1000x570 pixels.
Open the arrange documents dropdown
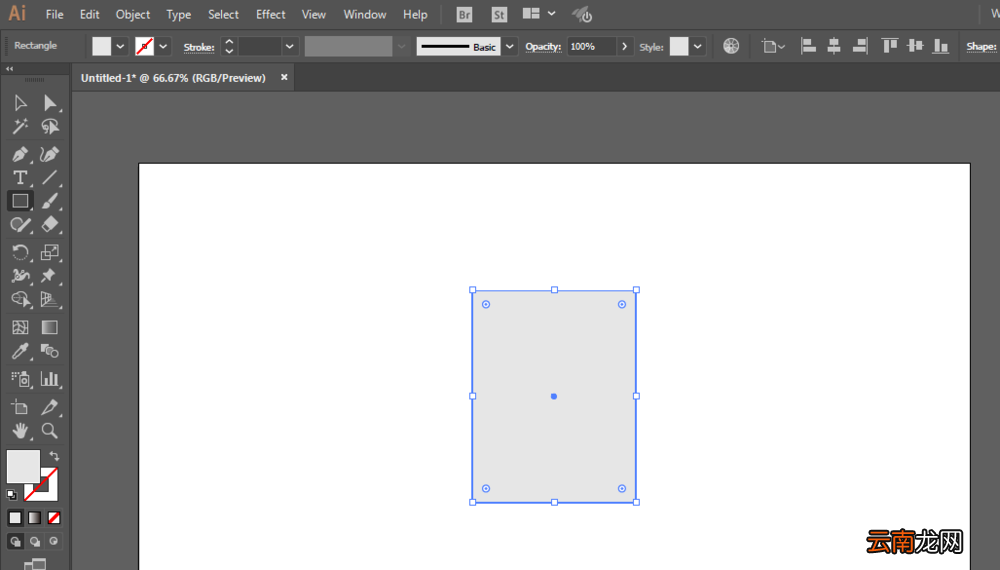coord(539,13)
